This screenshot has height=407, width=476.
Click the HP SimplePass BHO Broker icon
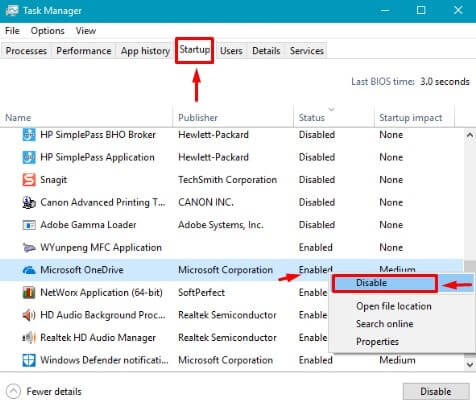(29, 135)
